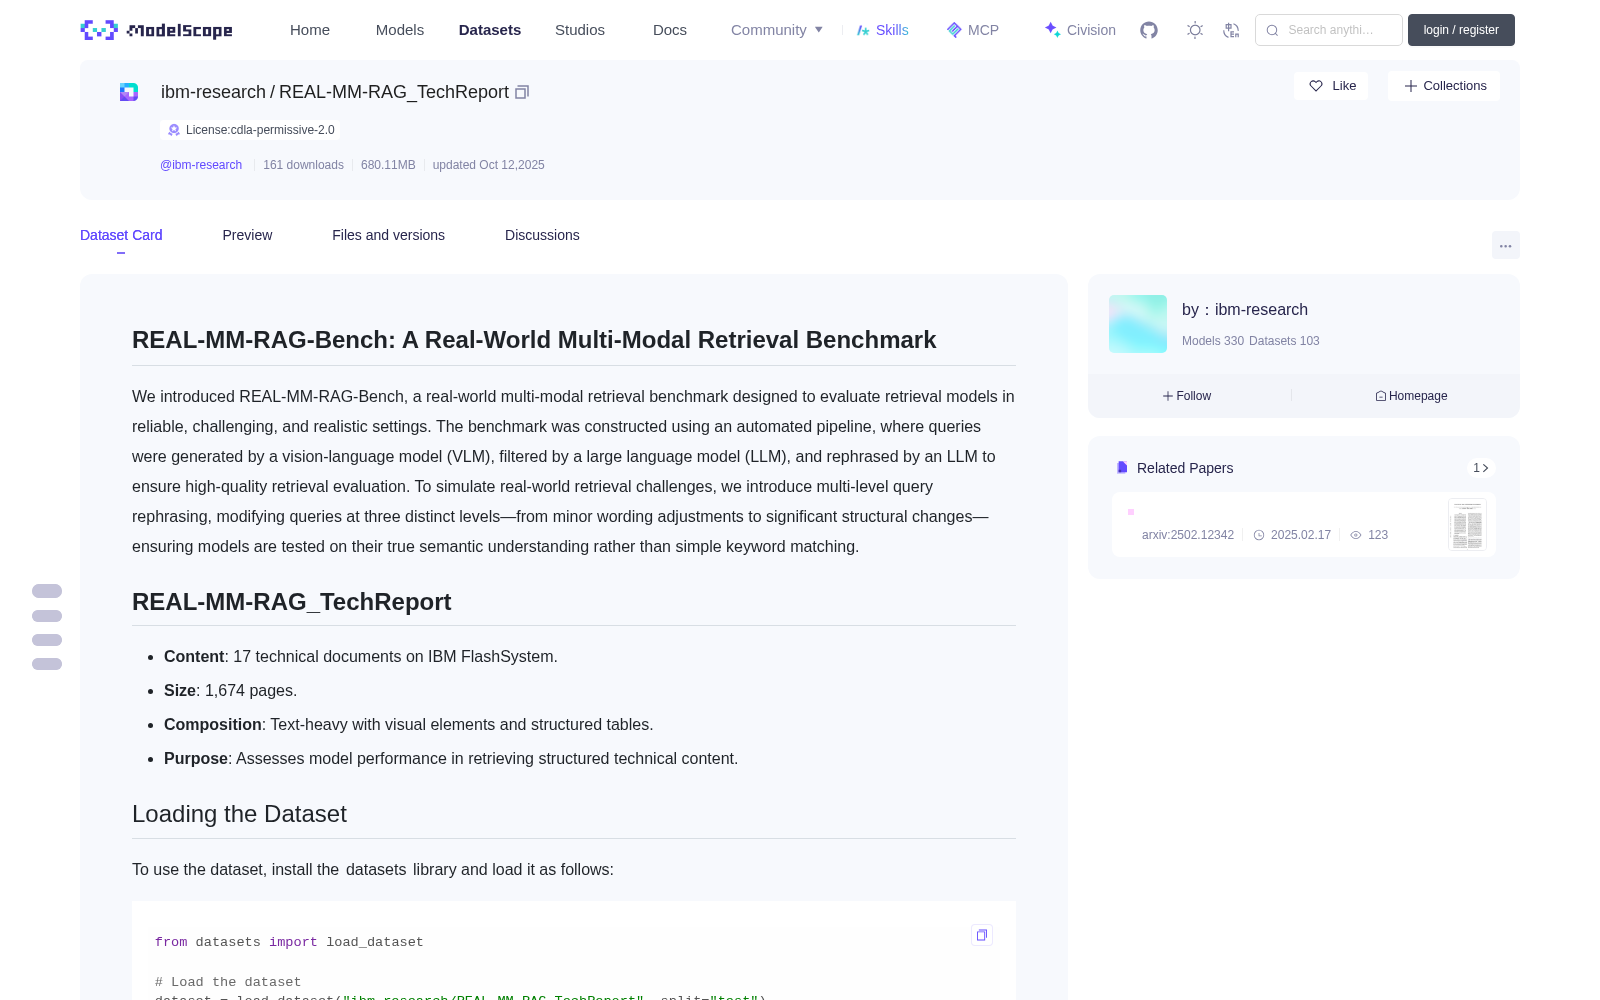Expand the Related Papers list chevron
Screen dimensions: 1600x1000
1481,468
